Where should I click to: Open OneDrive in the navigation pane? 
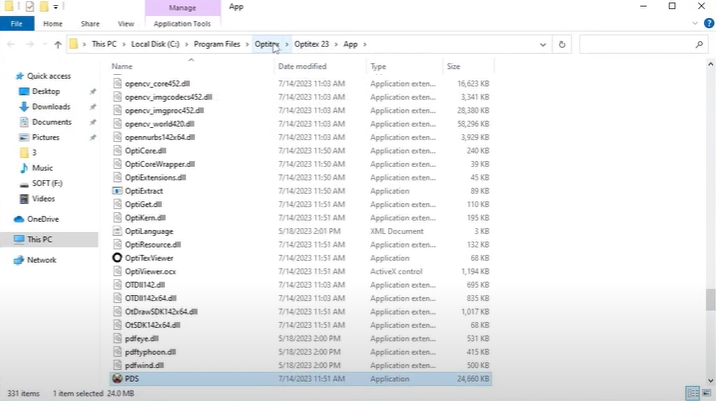click(x=42, y=219)
